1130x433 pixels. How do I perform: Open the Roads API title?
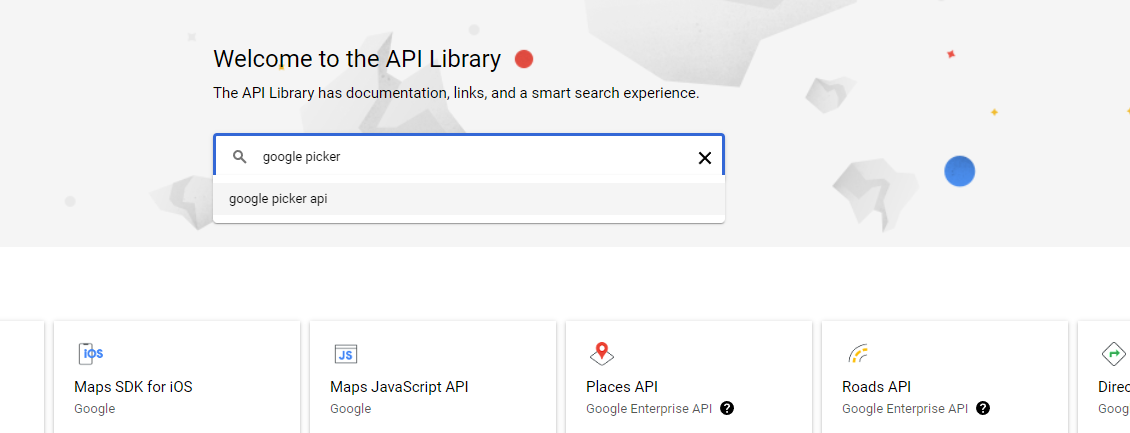876,387
